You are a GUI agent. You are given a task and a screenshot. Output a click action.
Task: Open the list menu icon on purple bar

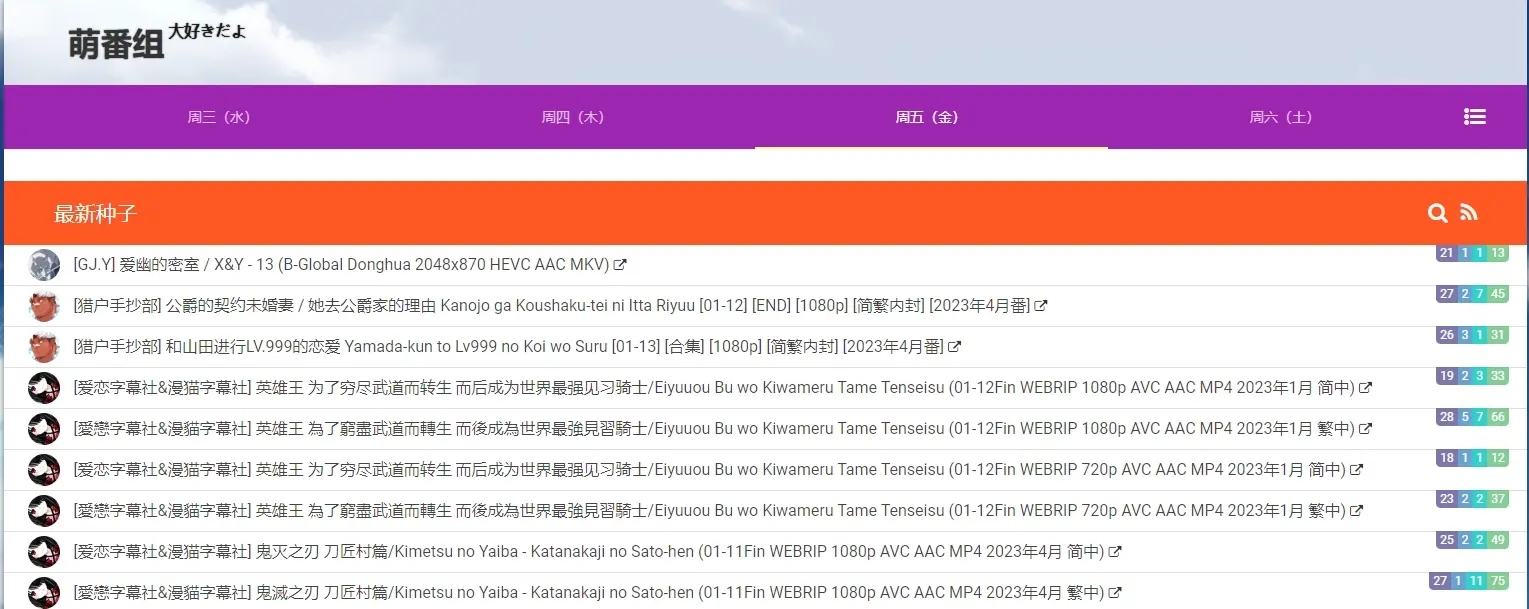pos(1475,116)
